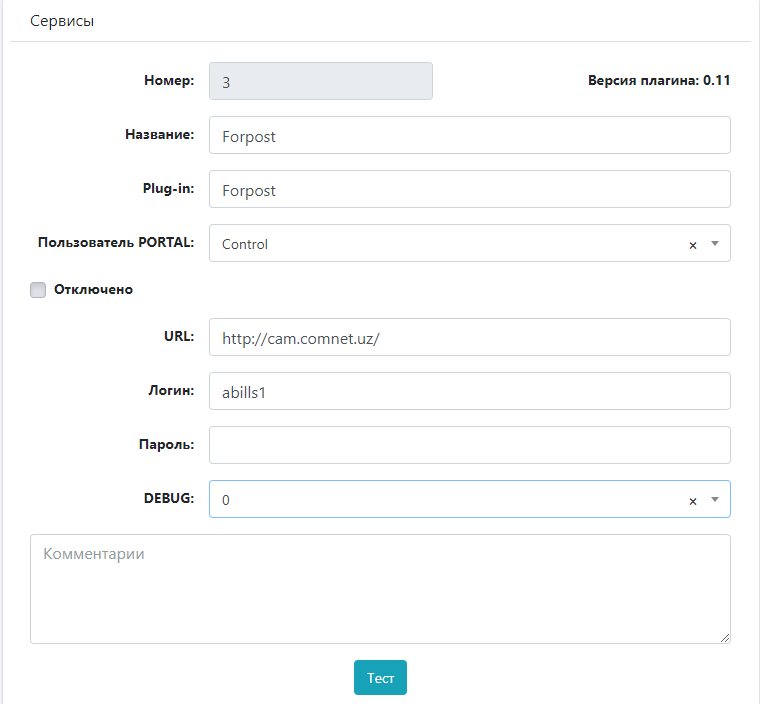Clear the DEBUG value with the × icon

click(x=692, y=501)
